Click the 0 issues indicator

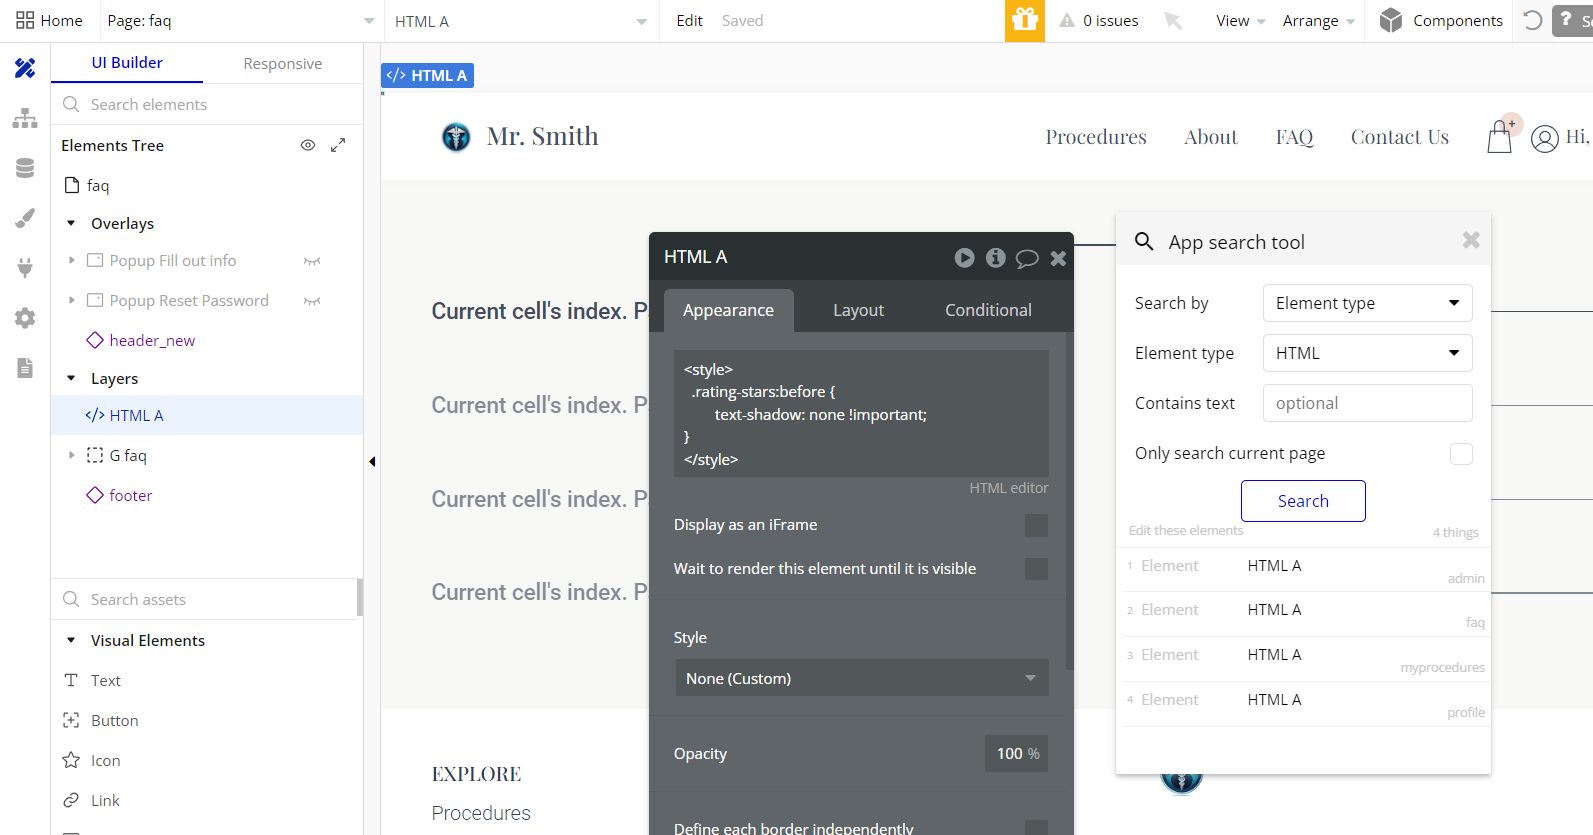[x=1099, y=21]
